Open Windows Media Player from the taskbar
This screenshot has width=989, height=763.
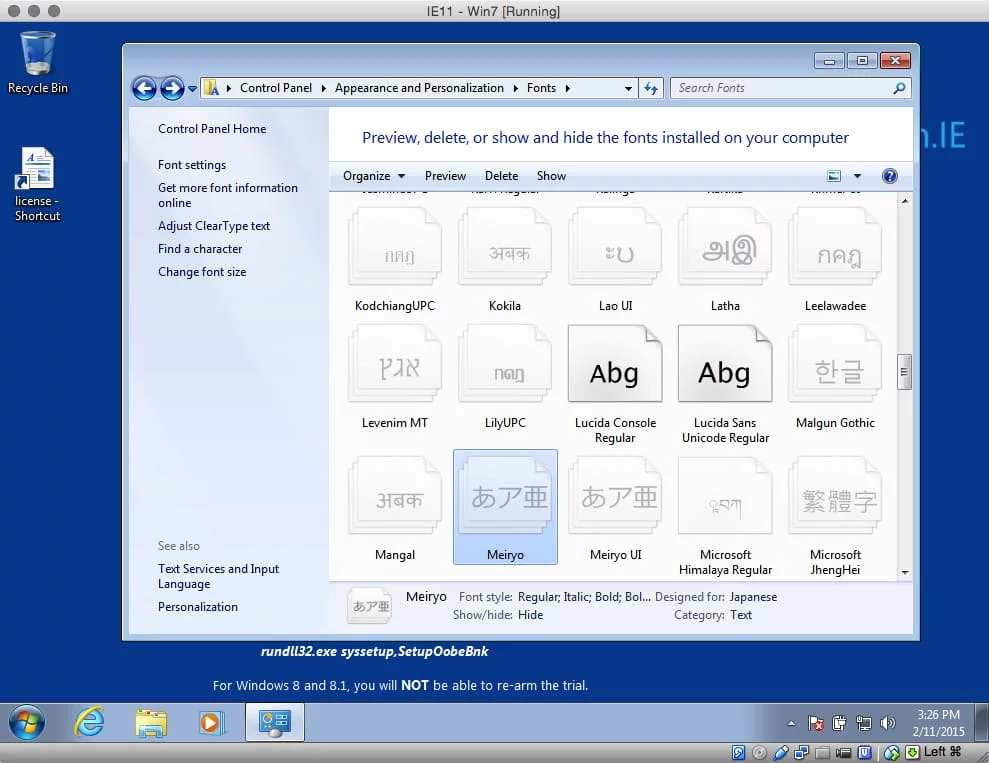click(211, 723)
